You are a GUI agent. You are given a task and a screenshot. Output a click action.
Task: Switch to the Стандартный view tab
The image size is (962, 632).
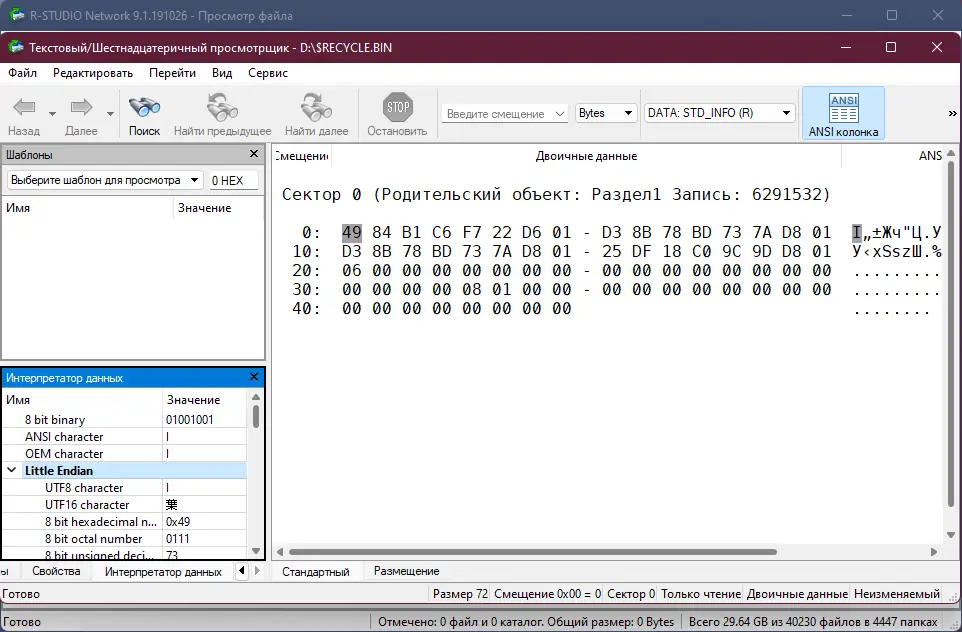316,572
